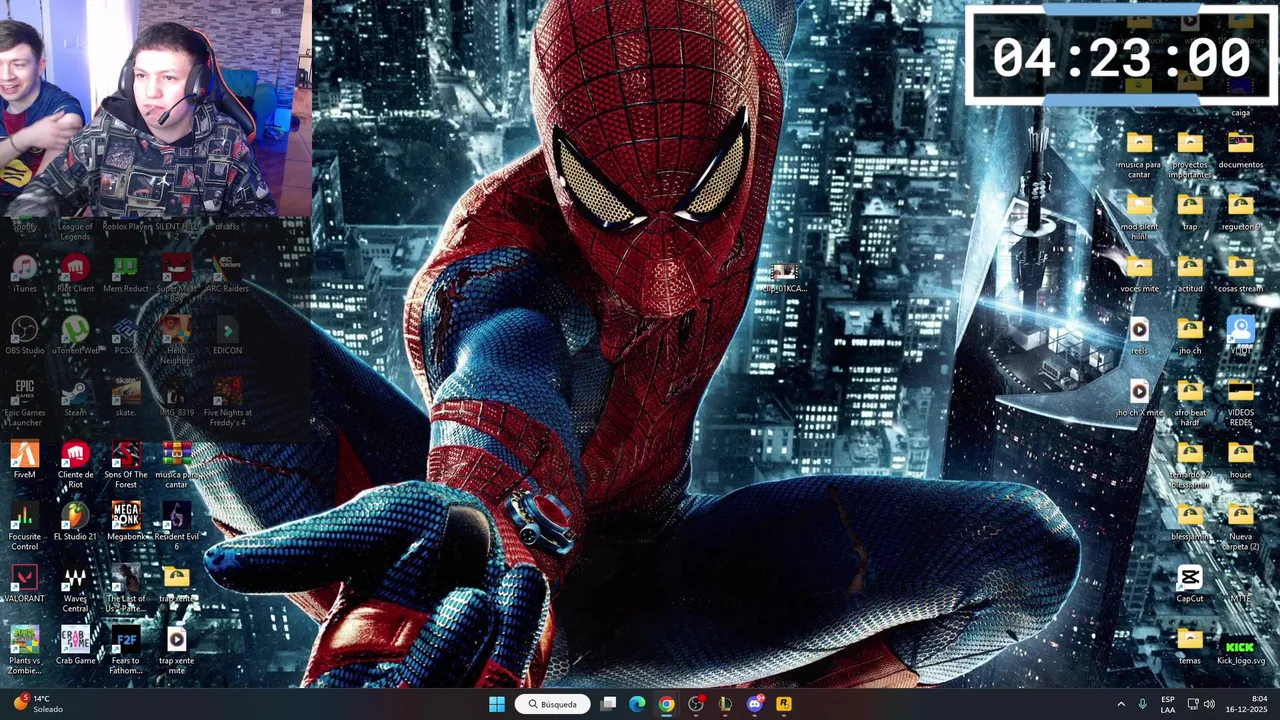Open the Nueva carpeta (2) folder
Image resolution: width=1280 pixels, height=720 pixels.
1241,527
